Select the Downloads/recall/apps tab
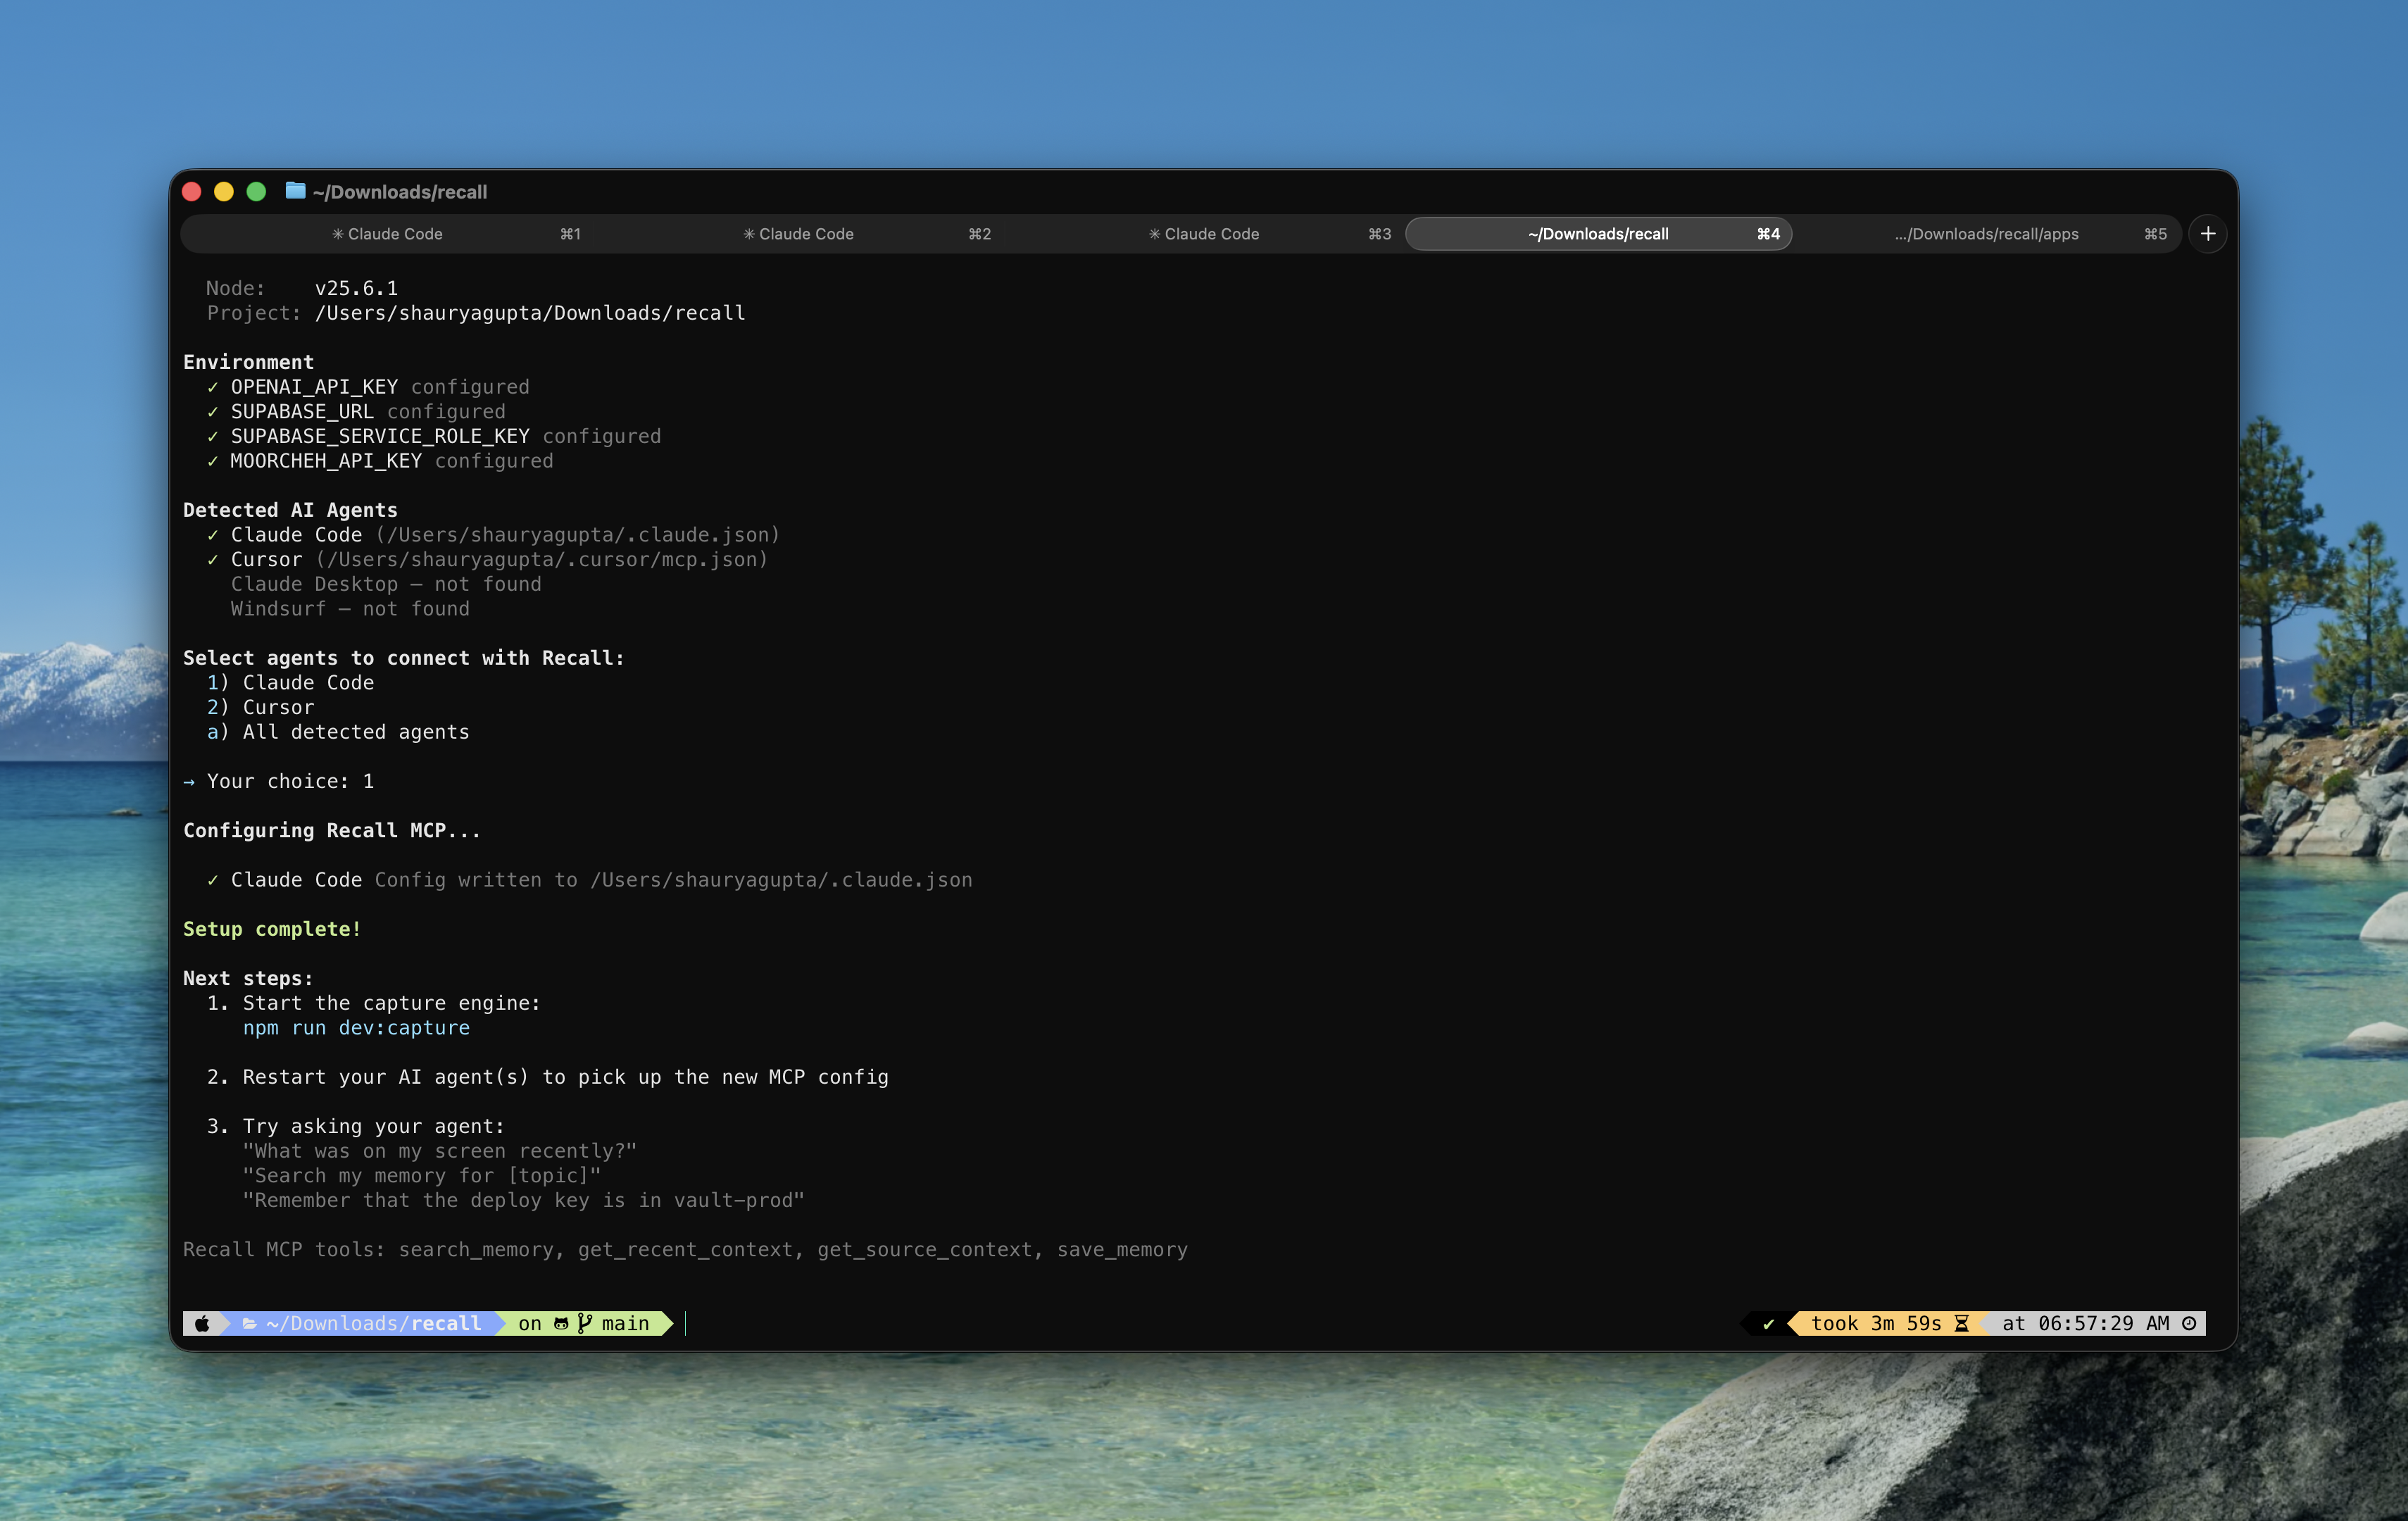2408x1521 pixels. pos(1986,234)
